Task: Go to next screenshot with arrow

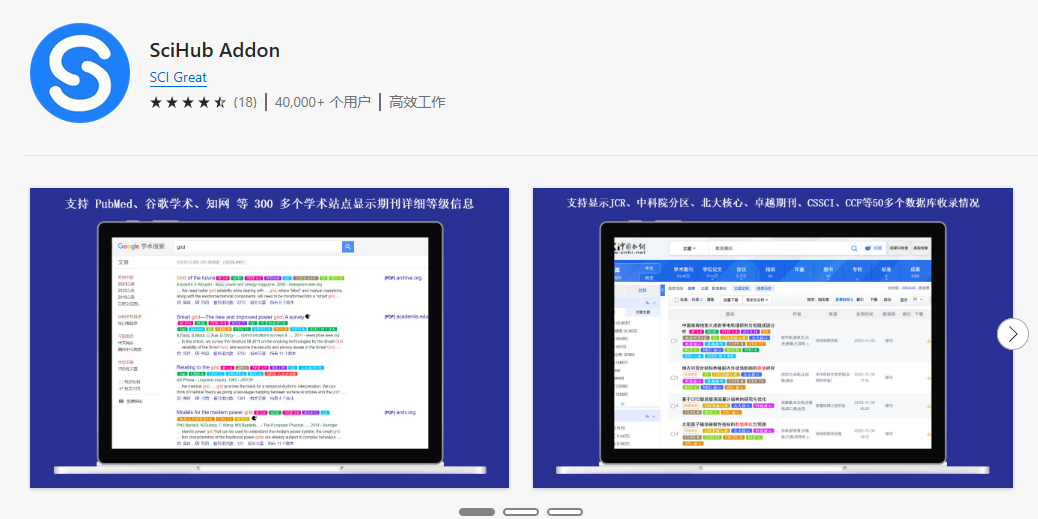Action: (1013, 334)
